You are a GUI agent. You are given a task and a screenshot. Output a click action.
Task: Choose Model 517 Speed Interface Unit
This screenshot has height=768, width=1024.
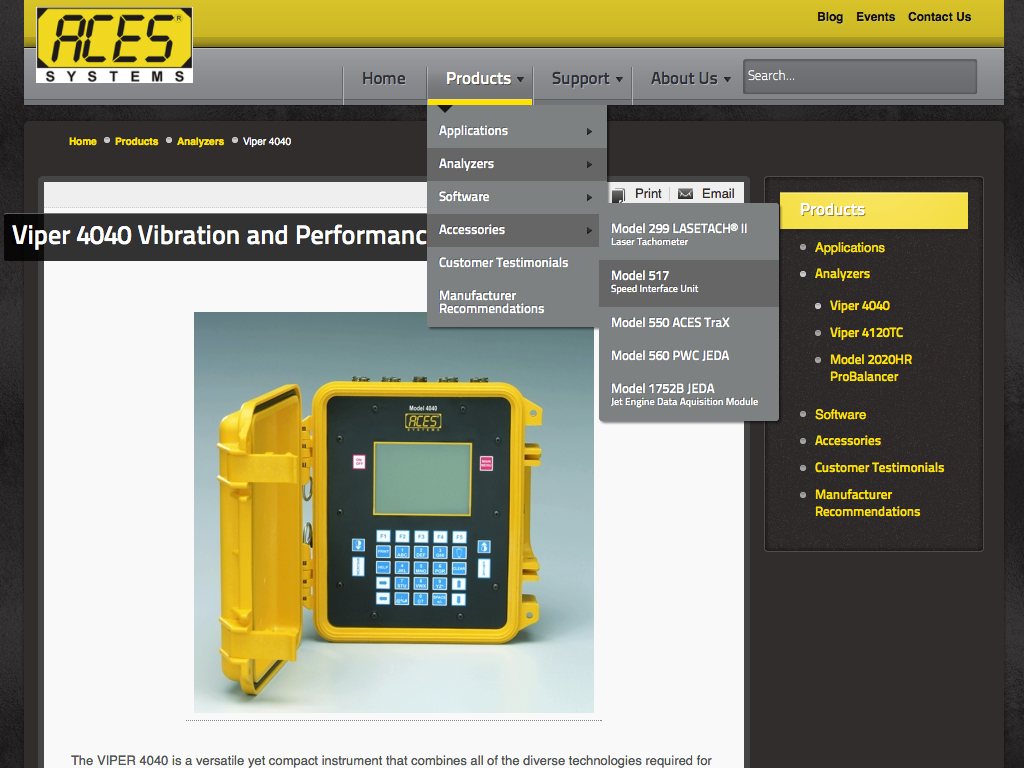(688, 281)
